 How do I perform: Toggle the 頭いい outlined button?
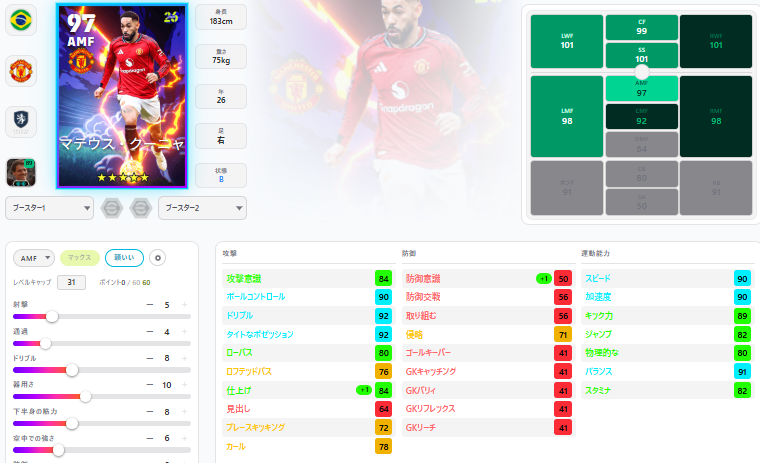124,258
